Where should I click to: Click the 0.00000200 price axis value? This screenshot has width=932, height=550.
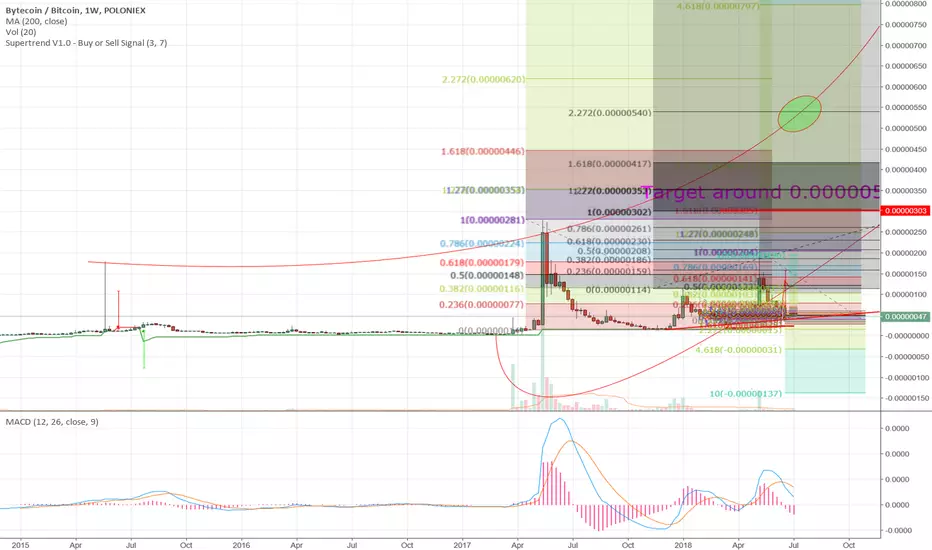click(x=906, y=253)
